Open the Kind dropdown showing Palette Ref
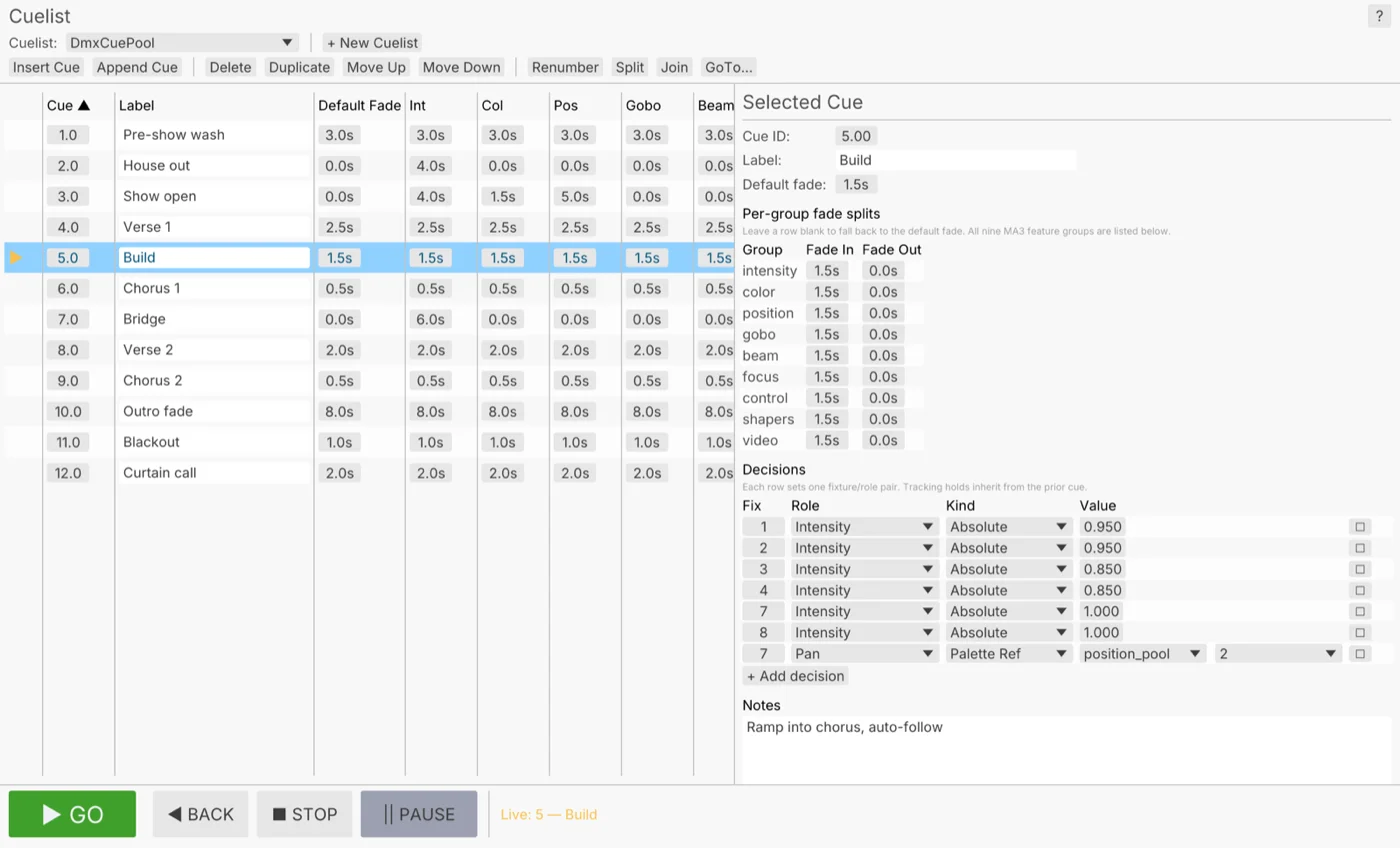 1009,653
